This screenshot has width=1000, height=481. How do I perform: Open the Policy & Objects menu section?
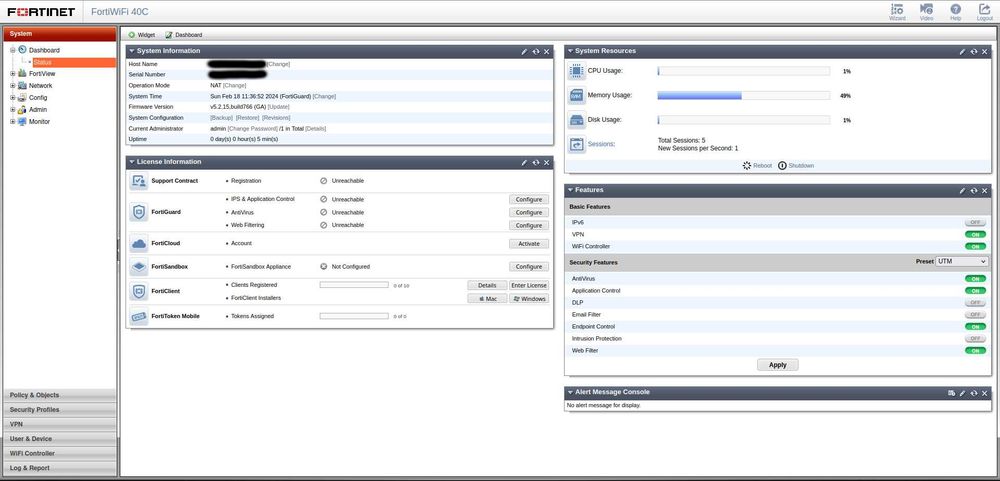click(x=60, y=396)
